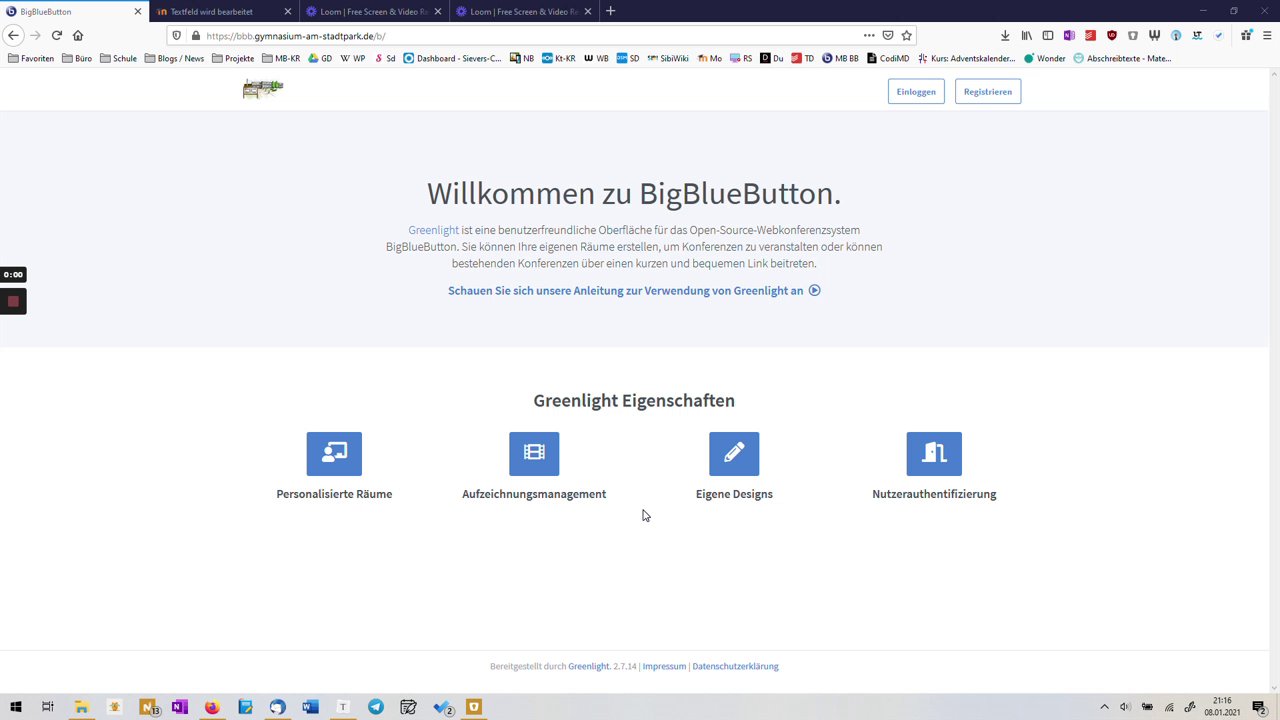Click the volume speaker tray icon
The width and height of the screenshot is (1280, 720).
1125,707
